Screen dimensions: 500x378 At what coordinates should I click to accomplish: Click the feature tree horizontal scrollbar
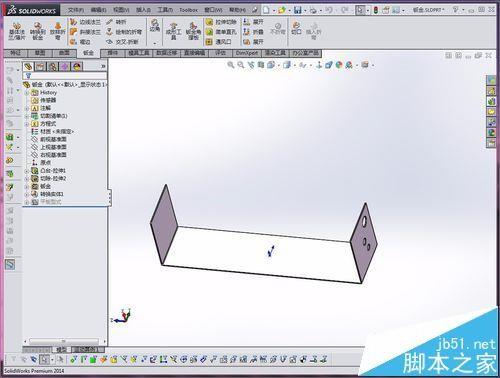pos(64,341)
